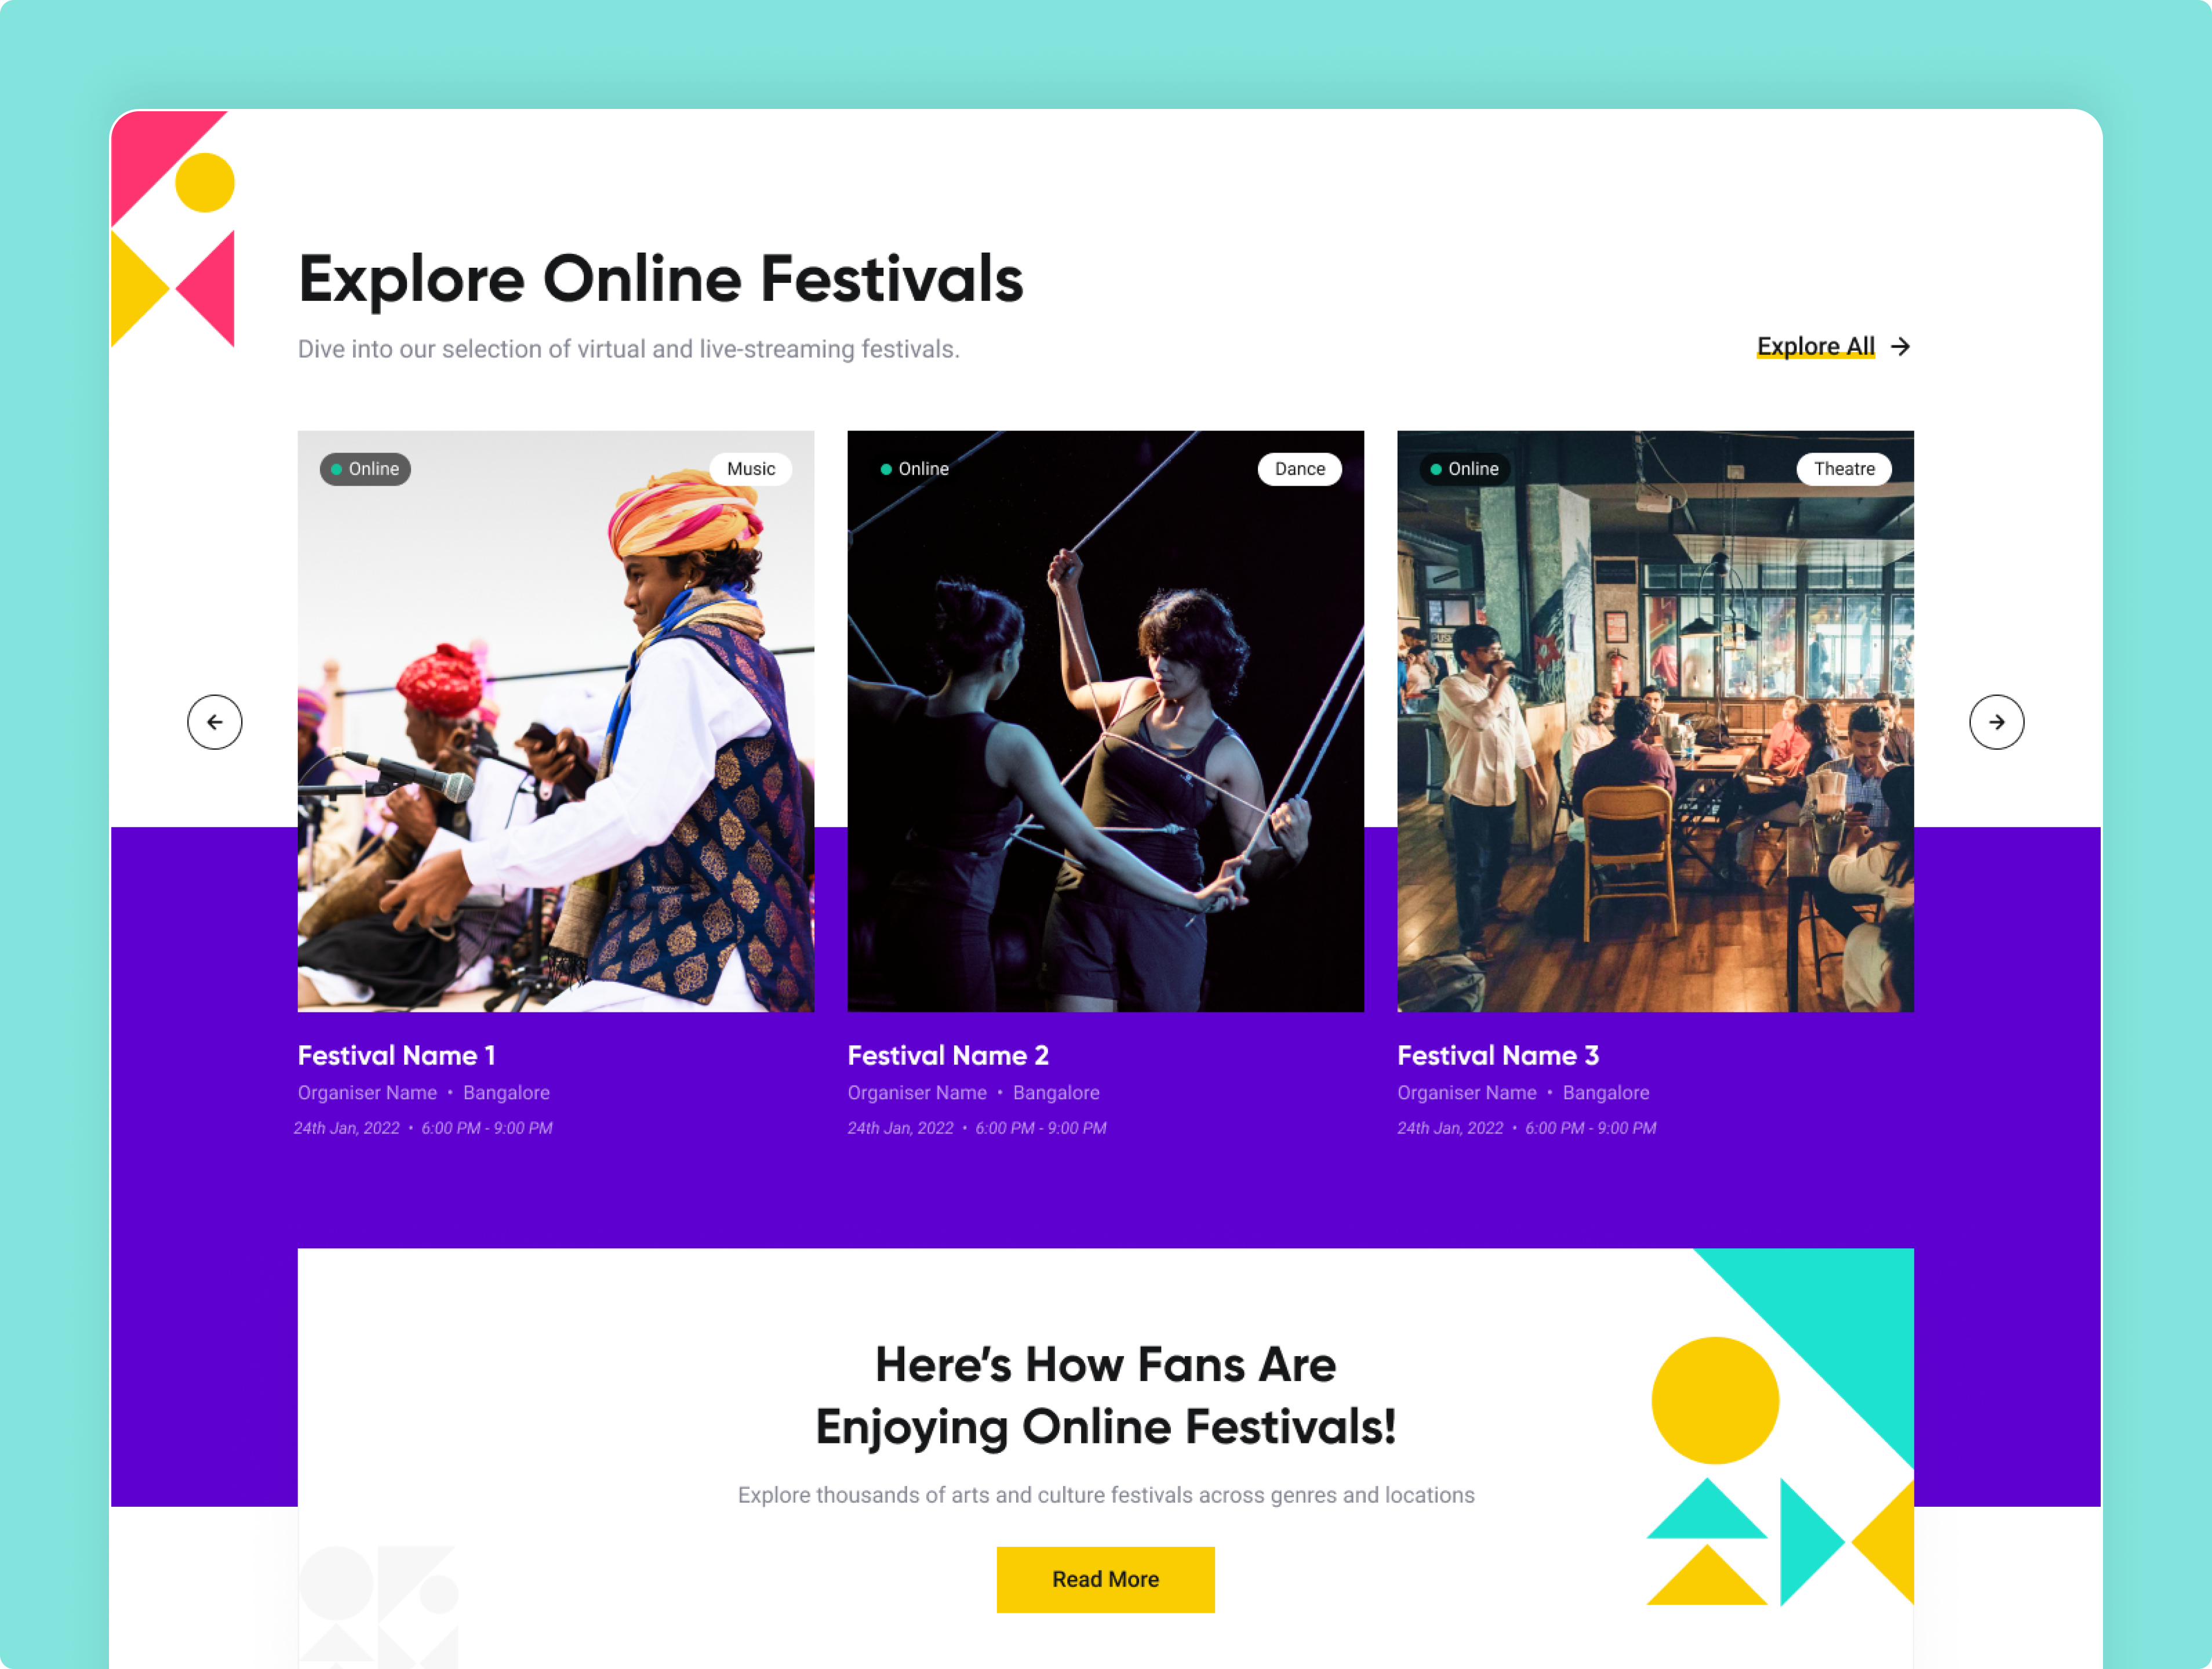Click Organiser Name under Festival Name 2
Viewport: 2212px width, 1669px height.
(x=917, y=1093)
